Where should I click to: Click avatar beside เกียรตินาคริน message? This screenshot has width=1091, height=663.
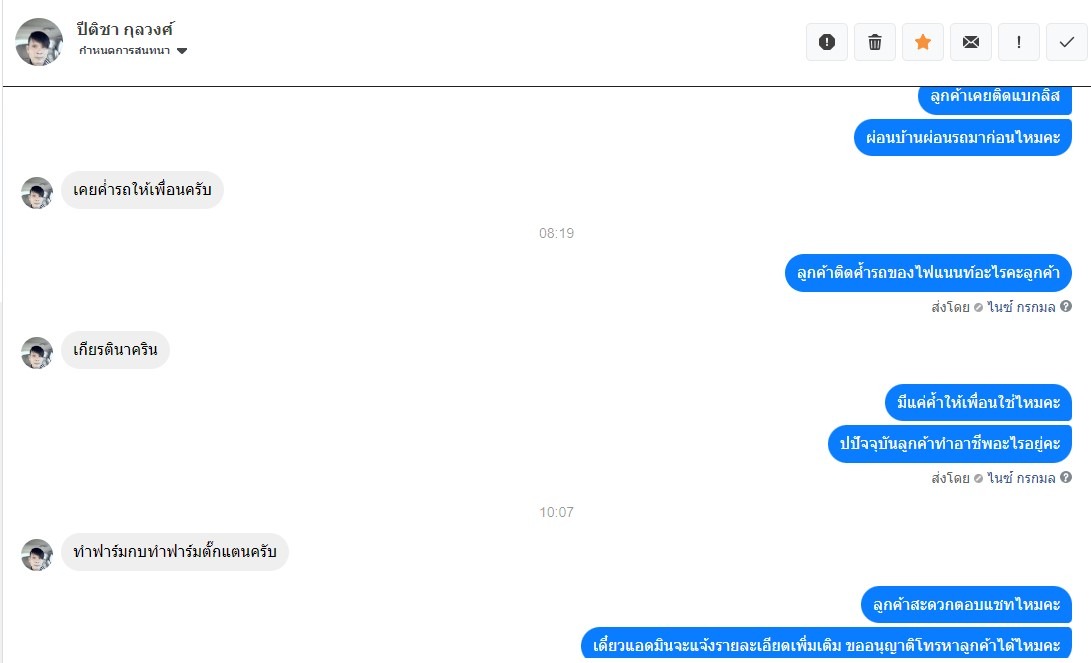[37, 353]
